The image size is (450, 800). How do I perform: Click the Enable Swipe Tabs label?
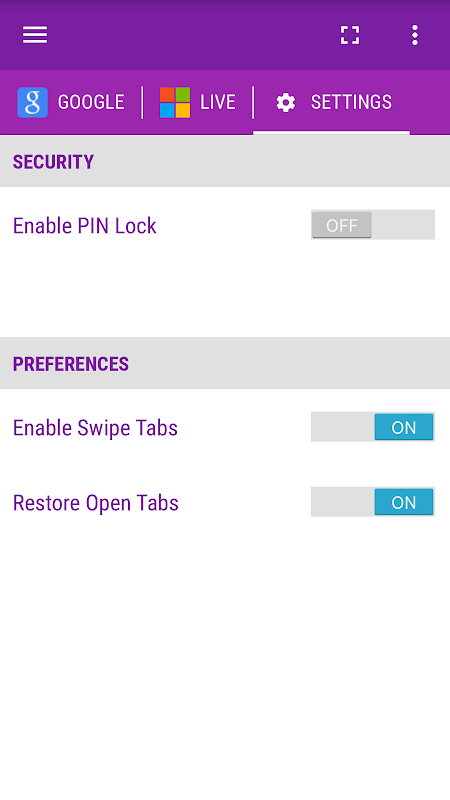tap(95, 428)
